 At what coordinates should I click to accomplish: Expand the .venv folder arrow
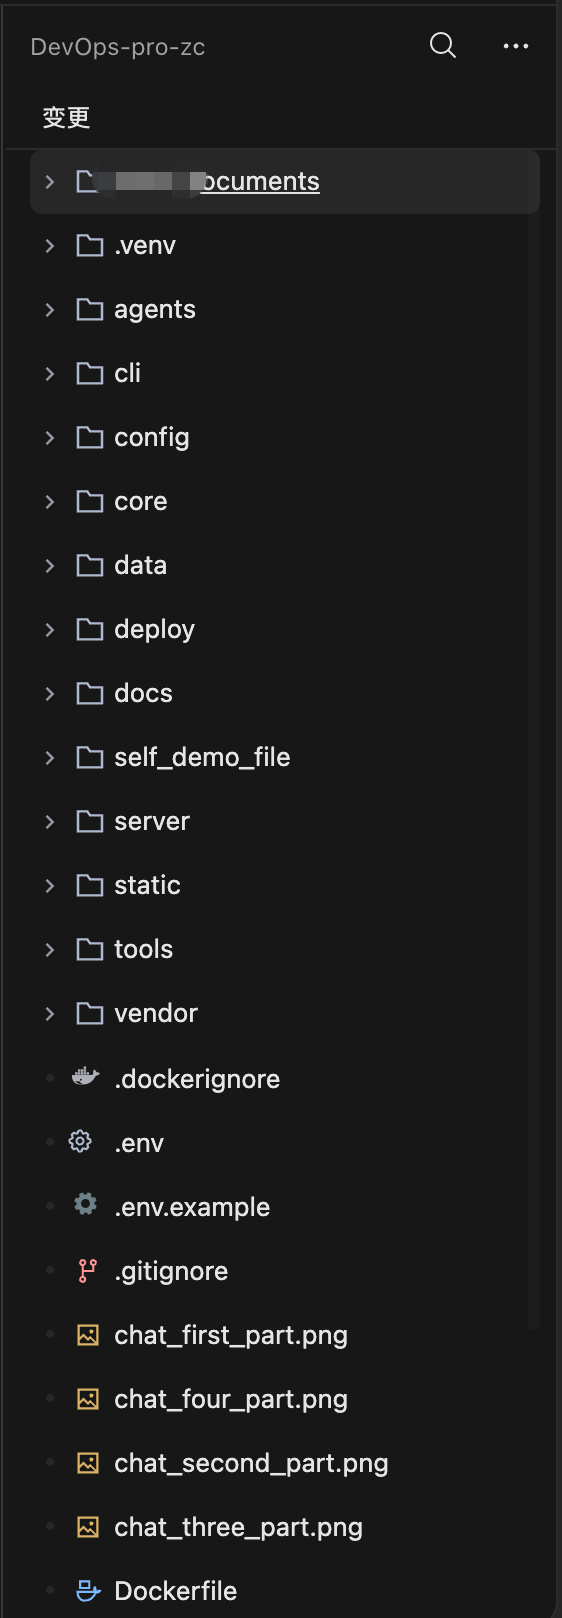tap(50, 246)
